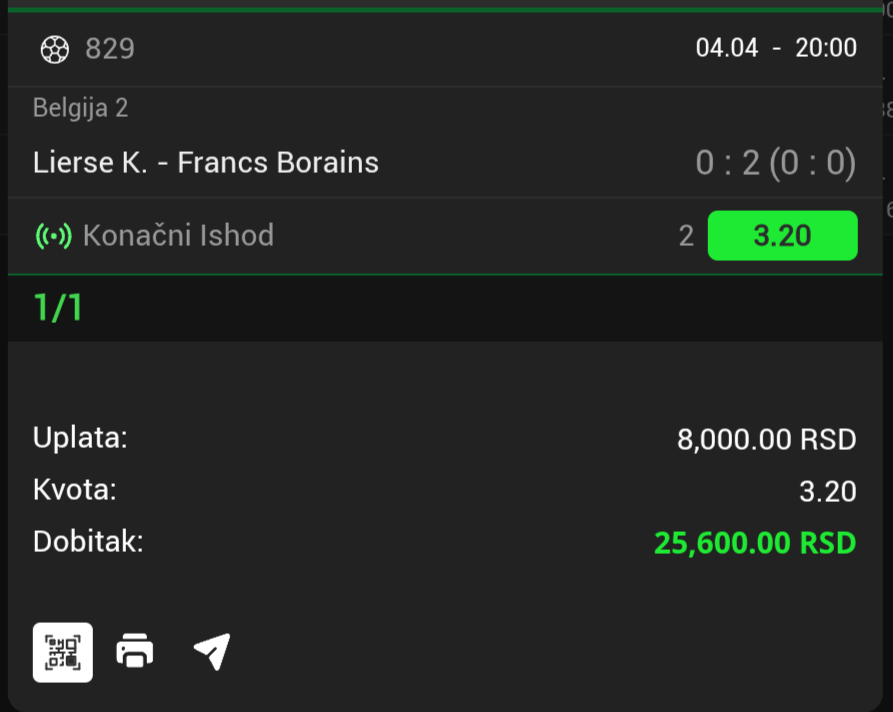Screen dimensions: 893x712
Task: Click the football sport icon
Action: click(x=55, y=48)
